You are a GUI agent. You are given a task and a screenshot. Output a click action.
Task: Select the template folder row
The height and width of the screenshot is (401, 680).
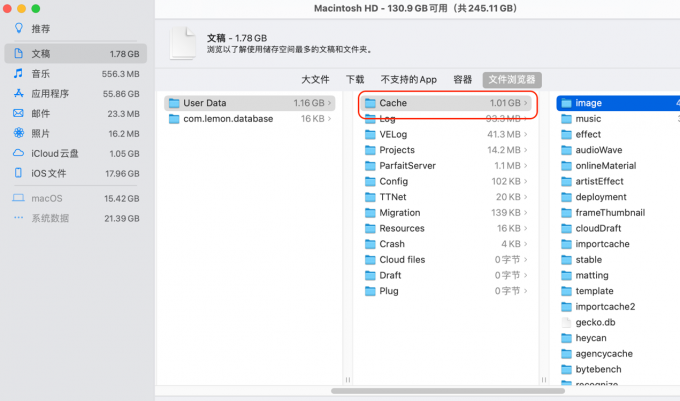(x=618, y=291)
